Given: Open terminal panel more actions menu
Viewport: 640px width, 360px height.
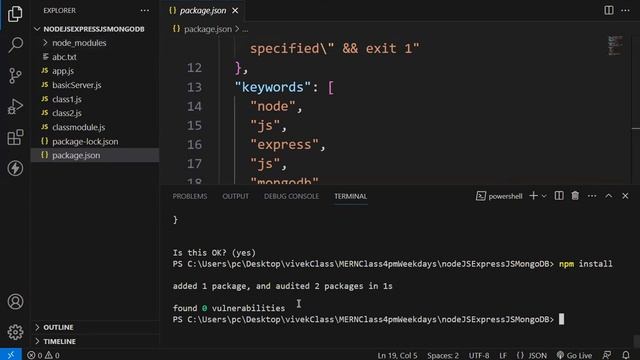Looking at the screenshot, I should click(x=592, y=196).
